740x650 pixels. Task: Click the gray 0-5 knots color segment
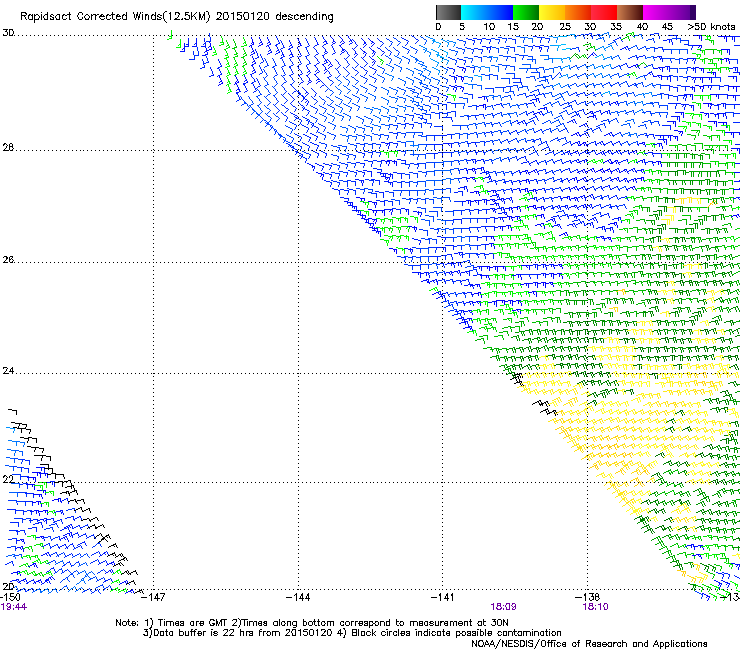click(x=448, y=12)
